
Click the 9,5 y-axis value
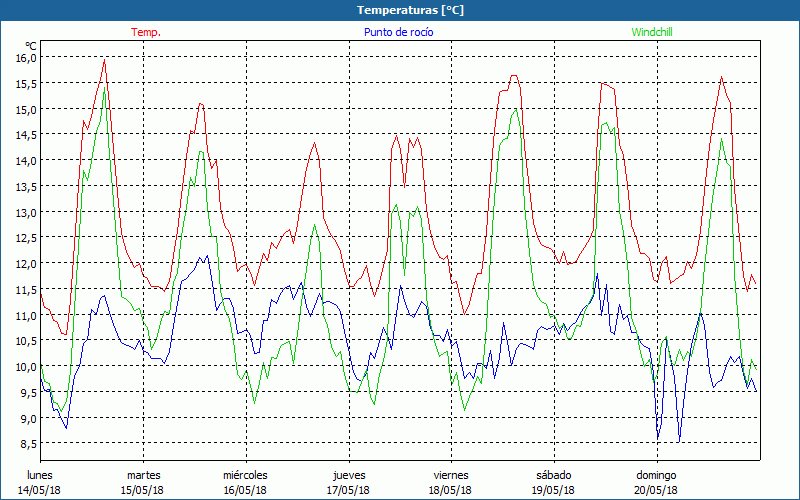pos(29,392)
